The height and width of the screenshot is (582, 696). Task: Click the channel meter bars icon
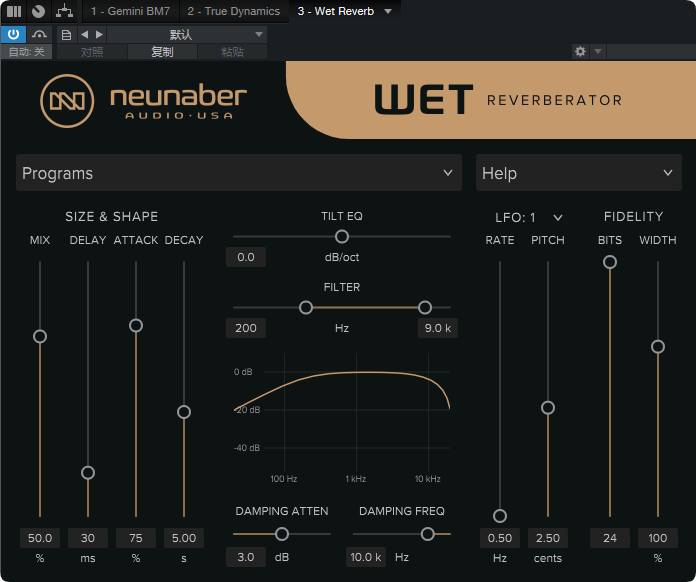tap(14, 11)
